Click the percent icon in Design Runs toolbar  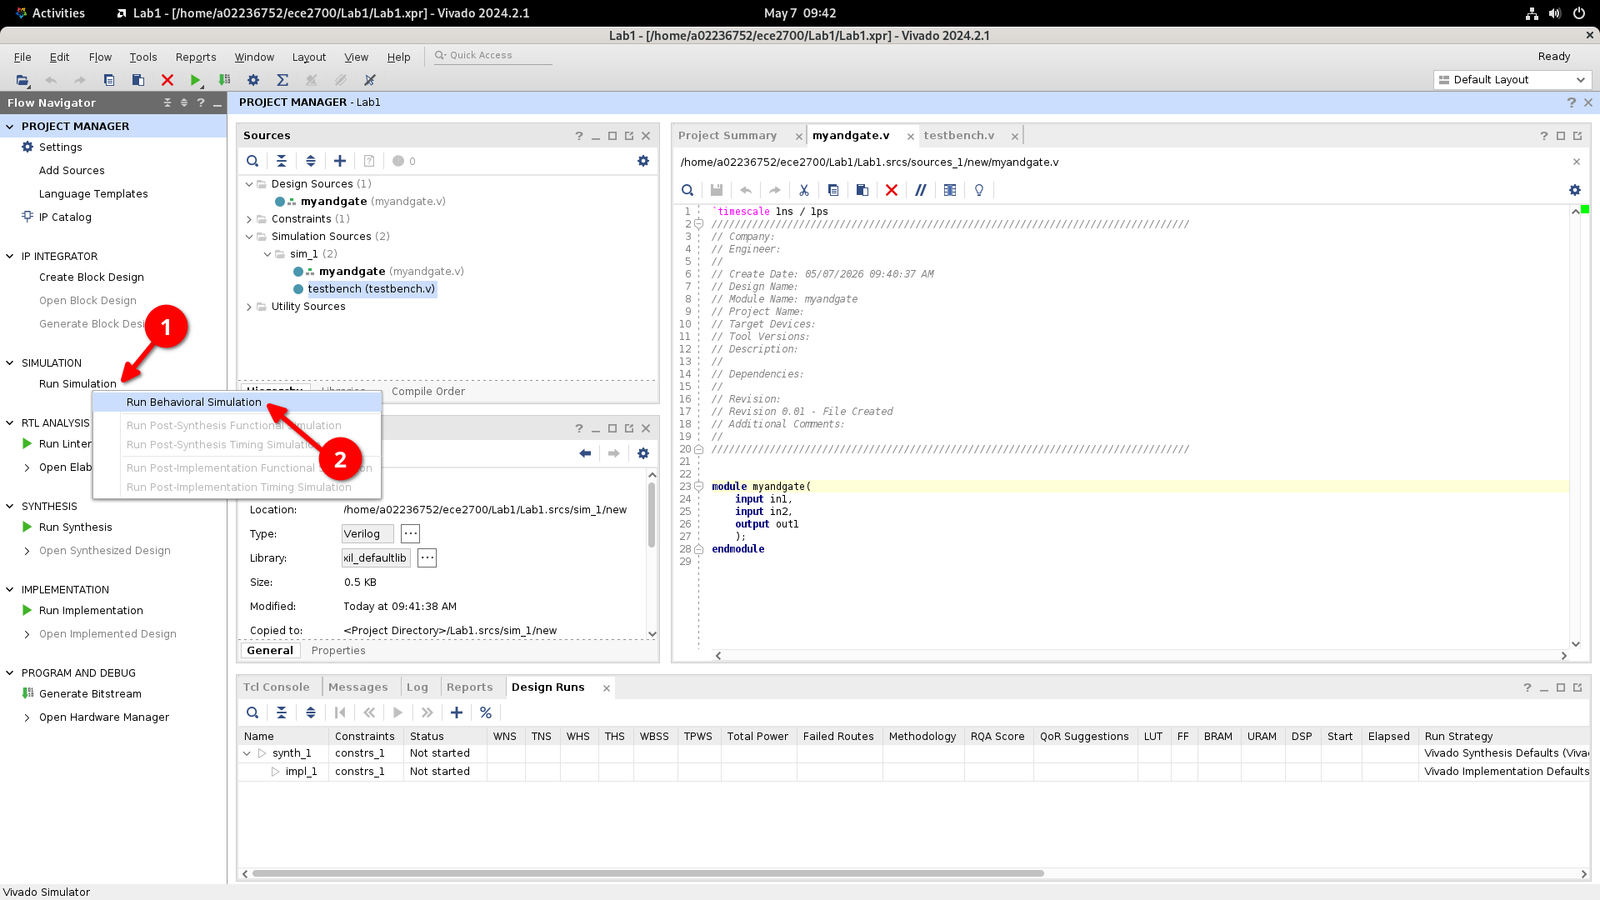click(x=486, y=713)
